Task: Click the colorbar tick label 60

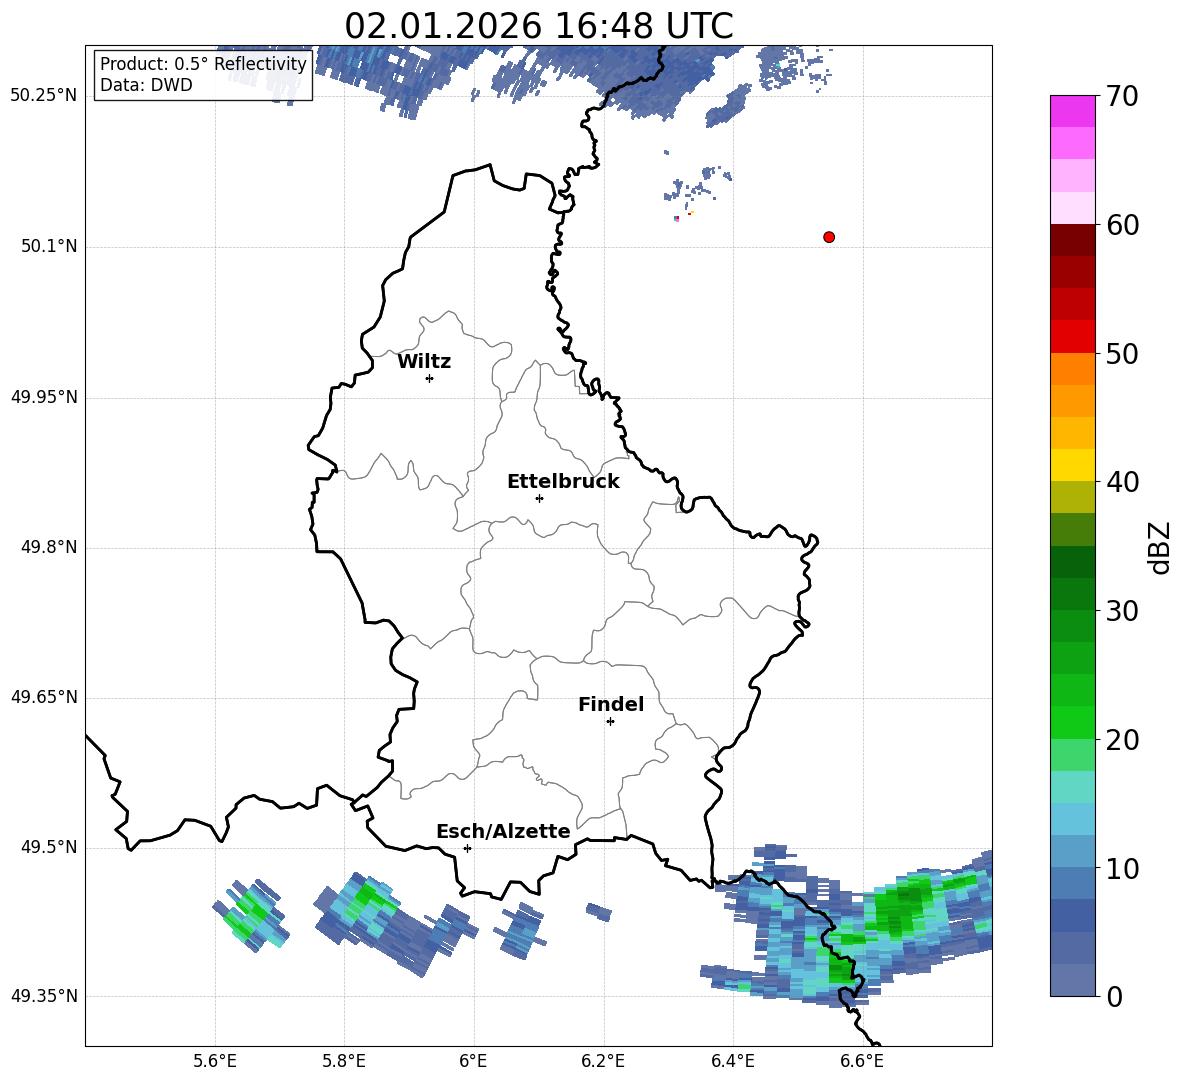Action: coord(1122,225)
